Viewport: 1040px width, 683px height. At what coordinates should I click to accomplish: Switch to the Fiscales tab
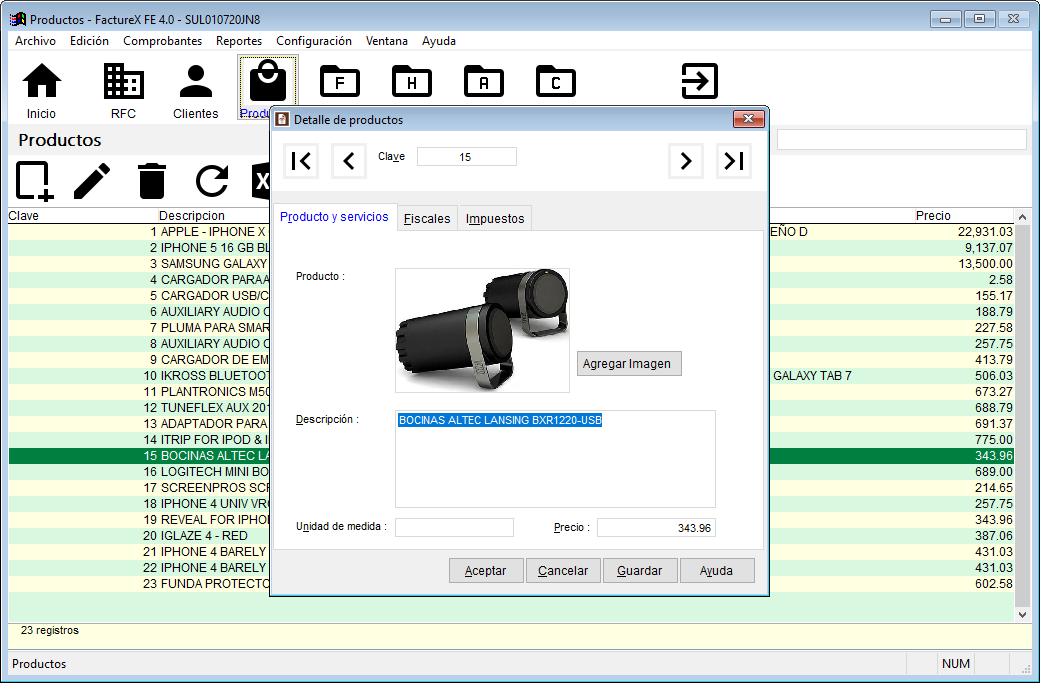(427, 219)
